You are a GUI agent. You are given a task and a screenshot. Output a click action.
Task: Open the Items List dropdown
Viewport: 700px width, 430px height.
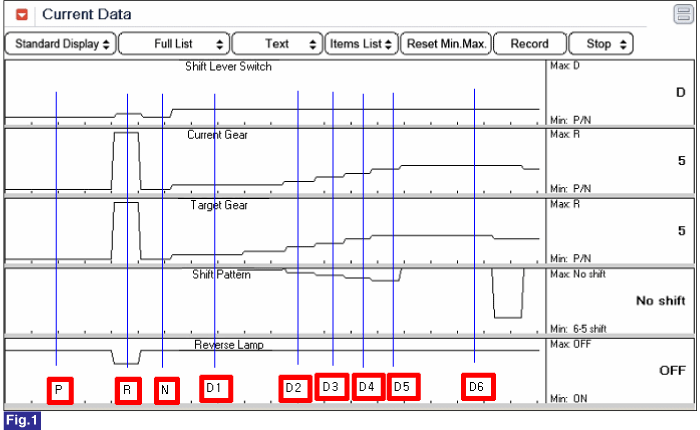361,44
